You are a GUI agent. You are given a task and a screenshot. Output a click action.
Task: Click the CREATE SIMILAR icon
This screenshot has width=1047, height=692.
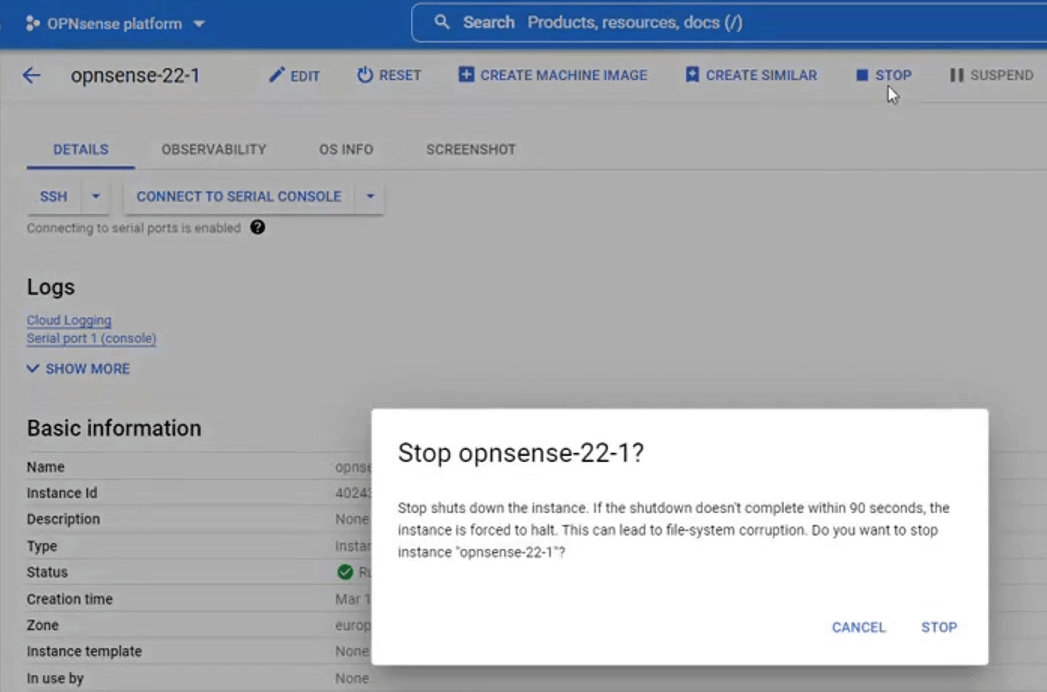click(692, 74)
